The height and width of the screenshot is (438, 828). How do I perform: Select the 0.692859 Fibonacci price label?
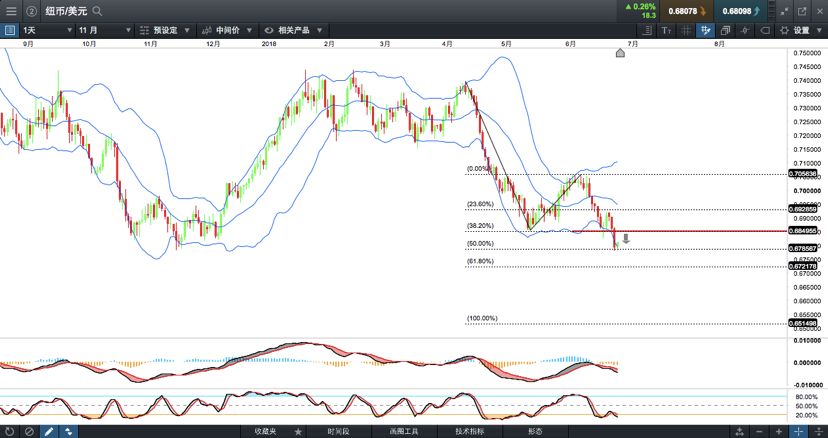click(802, 209)
